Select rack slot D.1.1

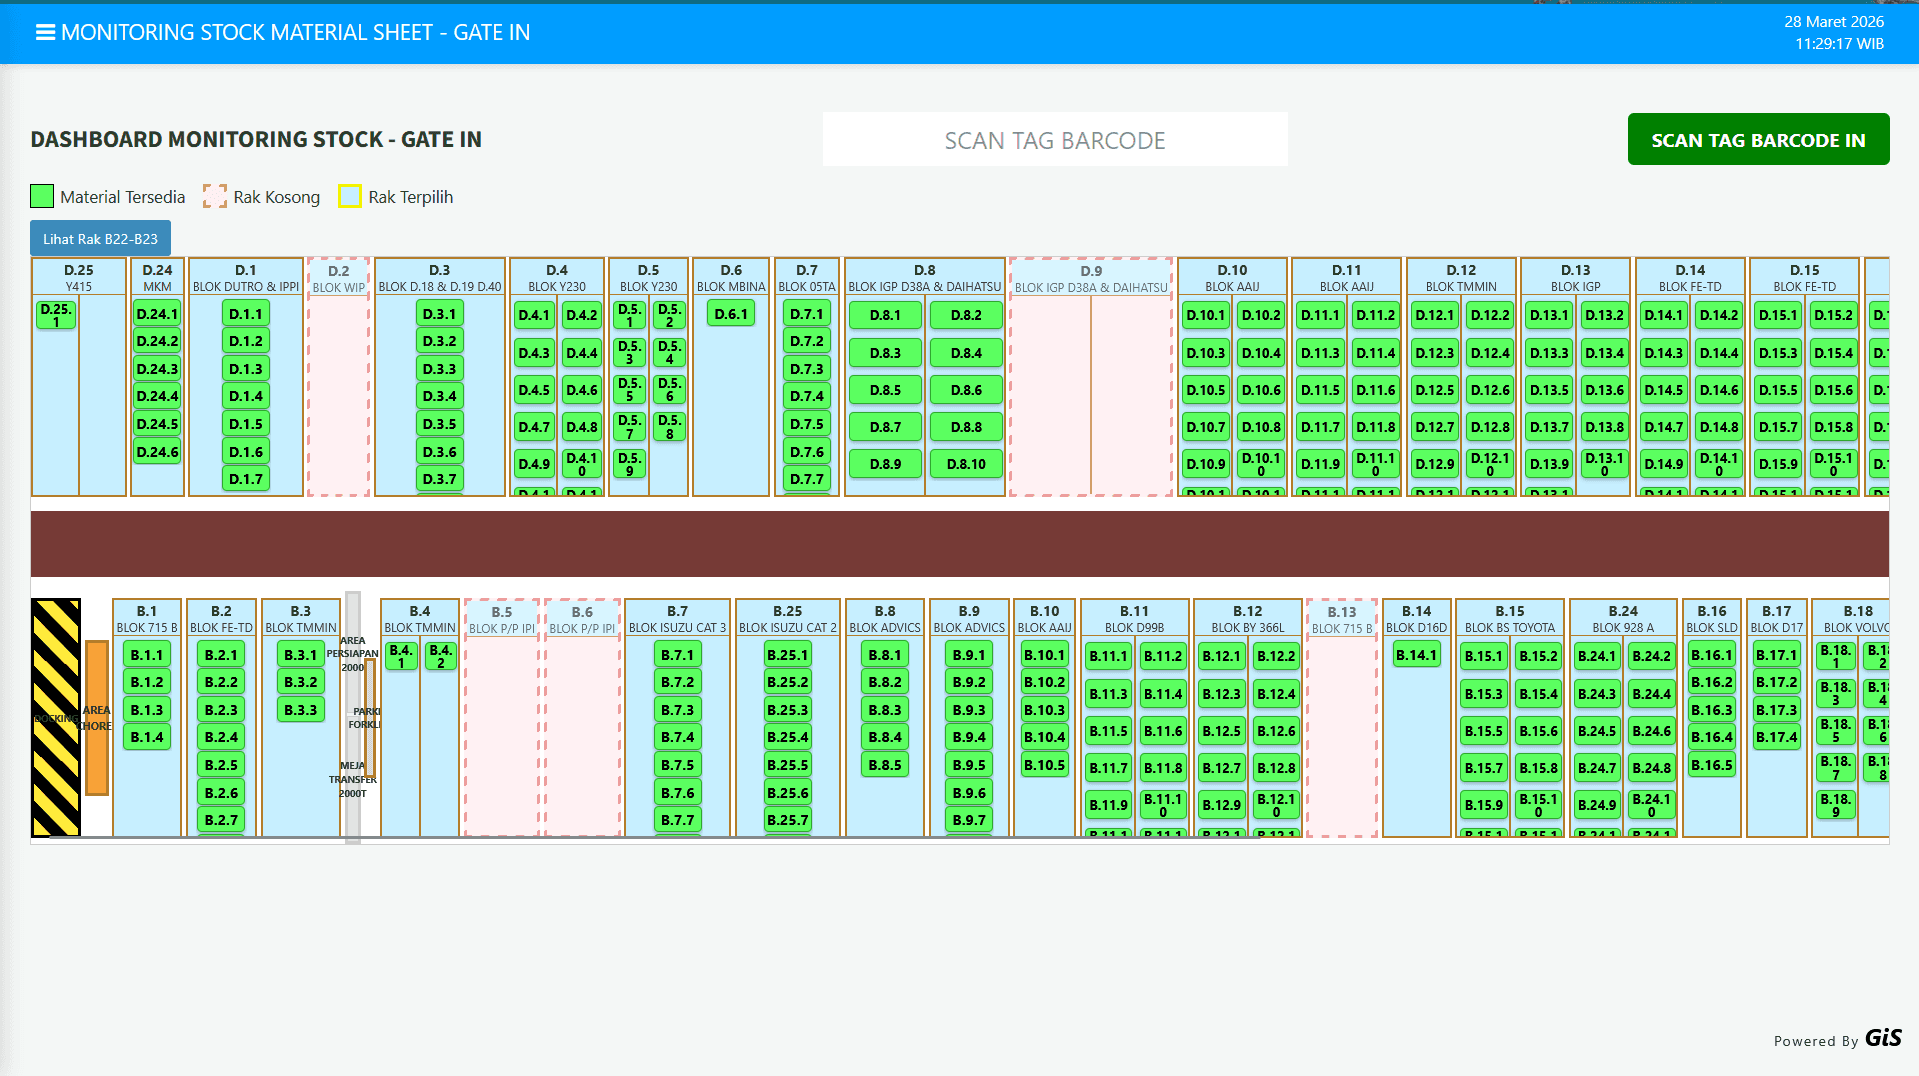point(246,314)
